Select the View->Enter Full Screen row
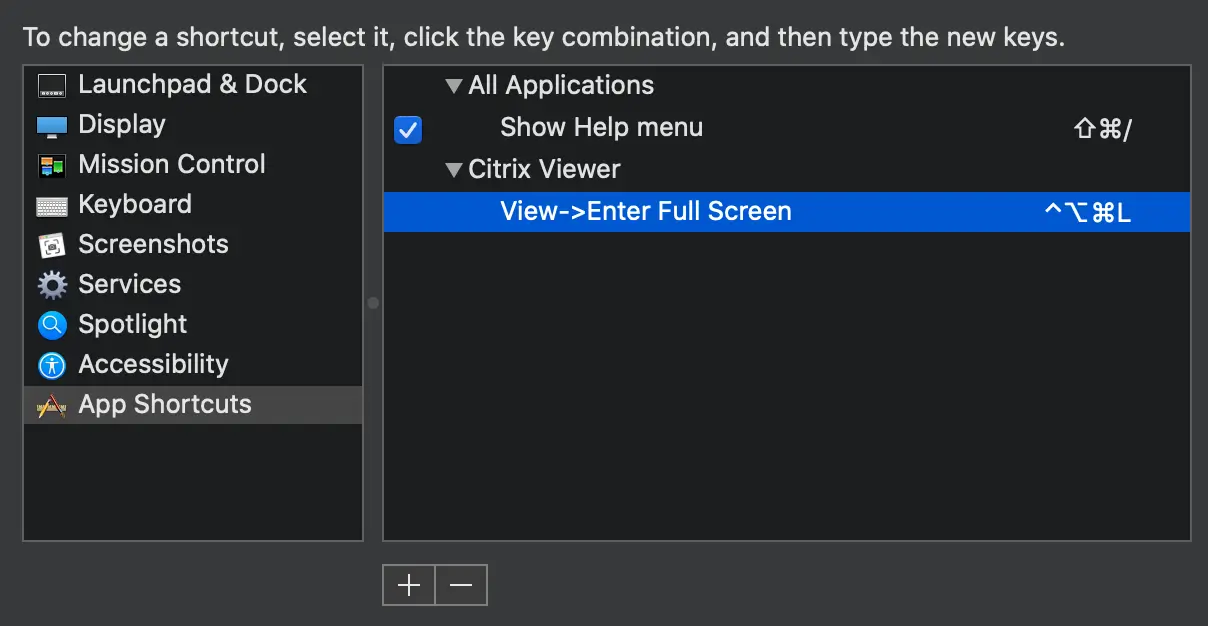The image size is (1208, 626). click(x=645, y=211)
